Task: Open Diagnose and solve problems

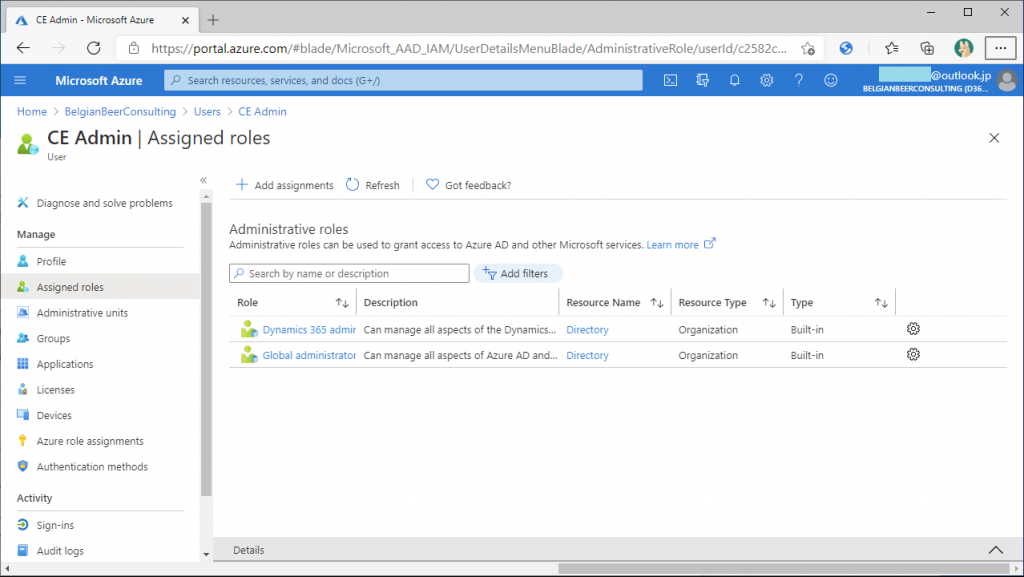Action: pos(104,203)
